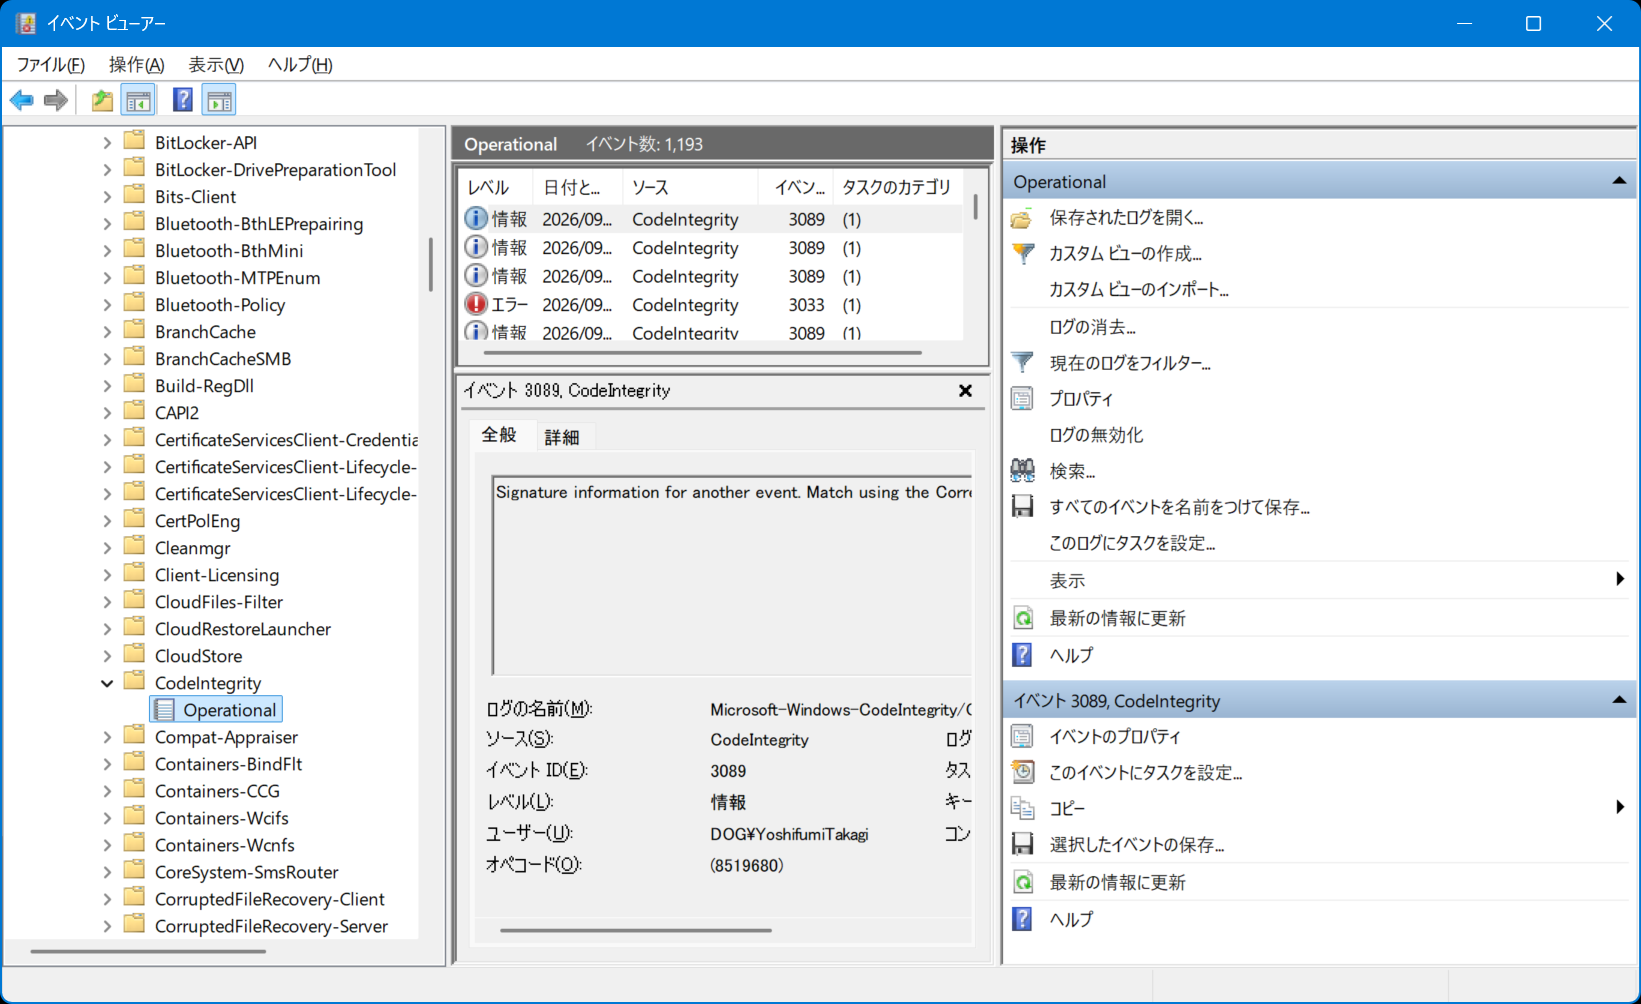Click the refresh icon in event 3089 section
1641x1004 pixels.
tap(1022, 882)
